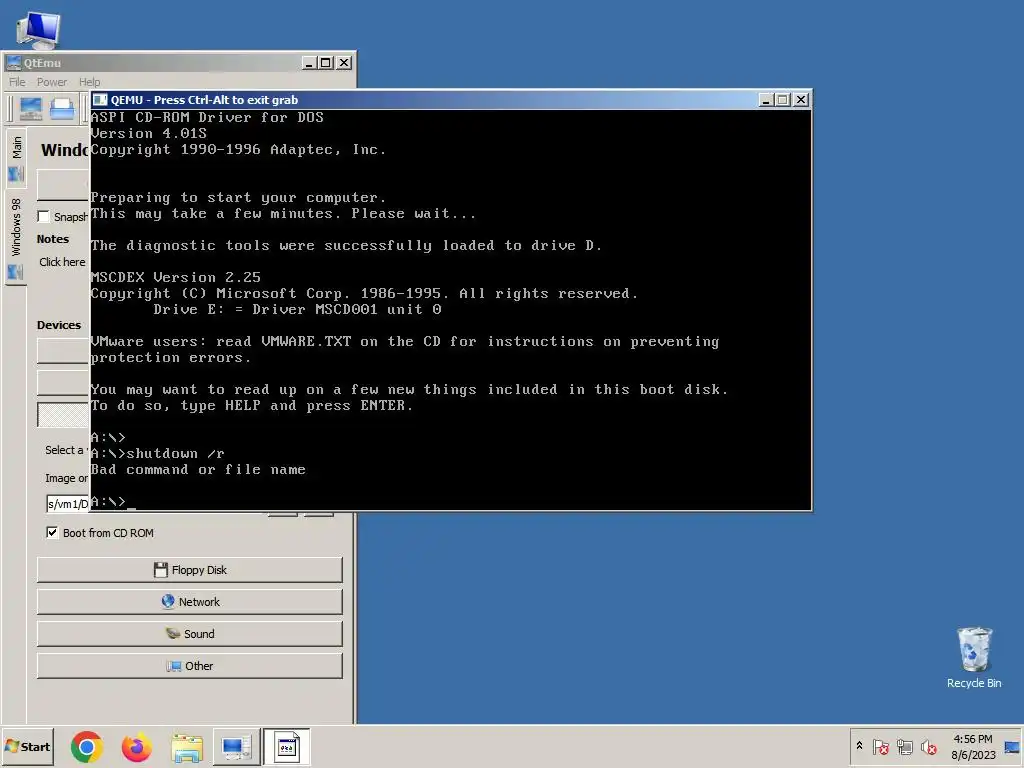
Task: Select the Recycle Bin desktop icon
Action: click(974, 658)
